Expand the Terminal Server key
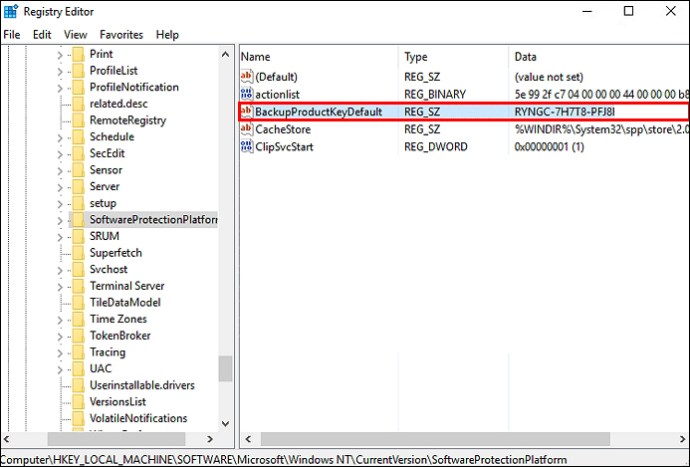690x467 pixels. (x=60, y=287)
